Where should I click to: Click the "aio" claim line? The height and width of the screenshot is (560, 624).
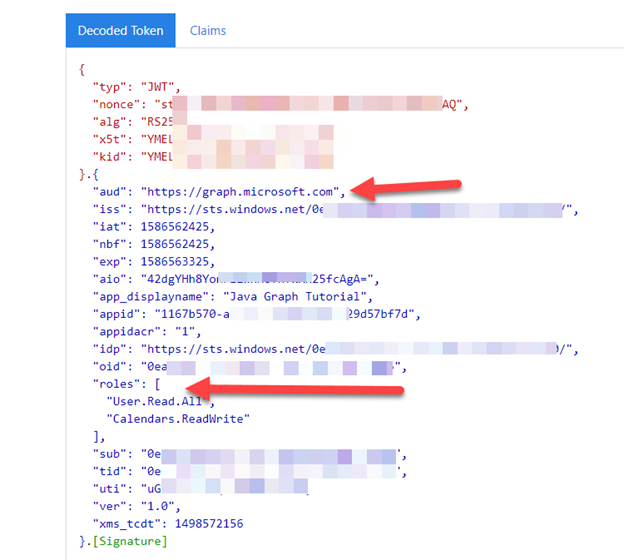pos(236,279)
